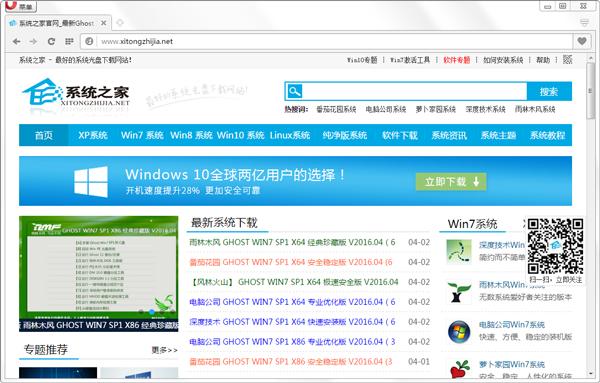Click the scrollbar up arrow

click(x=590, y=58)
